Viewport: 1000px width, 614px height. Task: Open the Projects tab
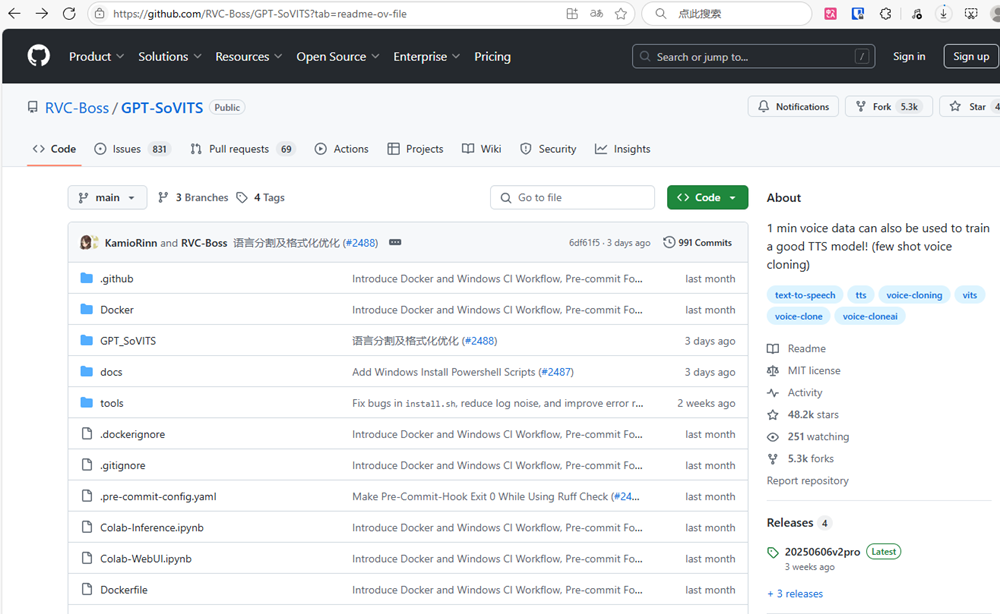tap(415, 149)
